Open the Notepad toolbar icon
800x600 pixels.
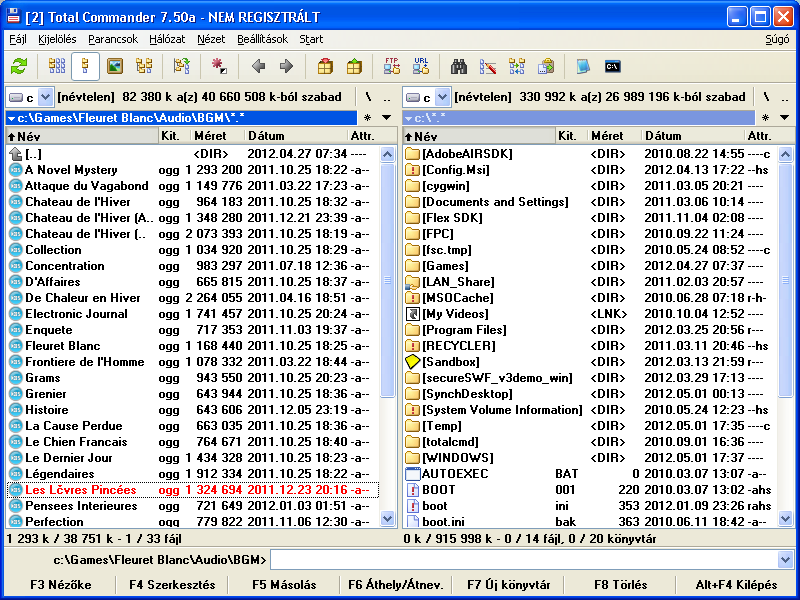point(583,66)
